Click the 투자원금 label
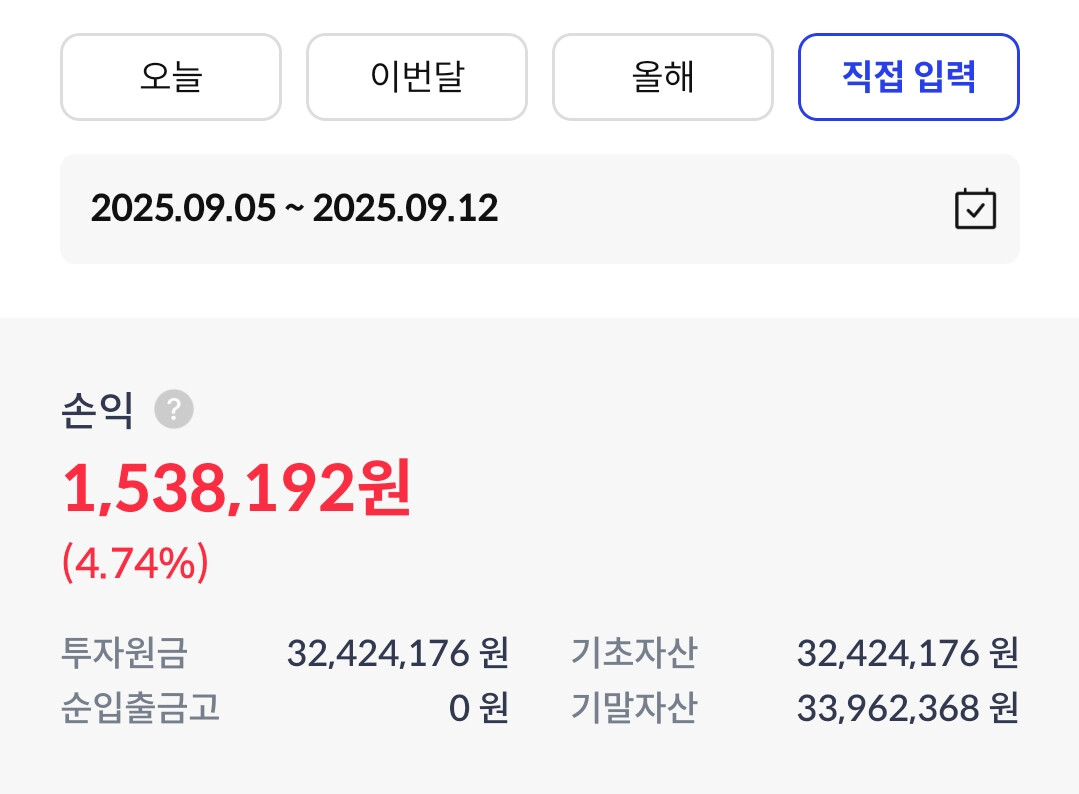Viewport: 1079px width, 794px height. pos(124,654)
